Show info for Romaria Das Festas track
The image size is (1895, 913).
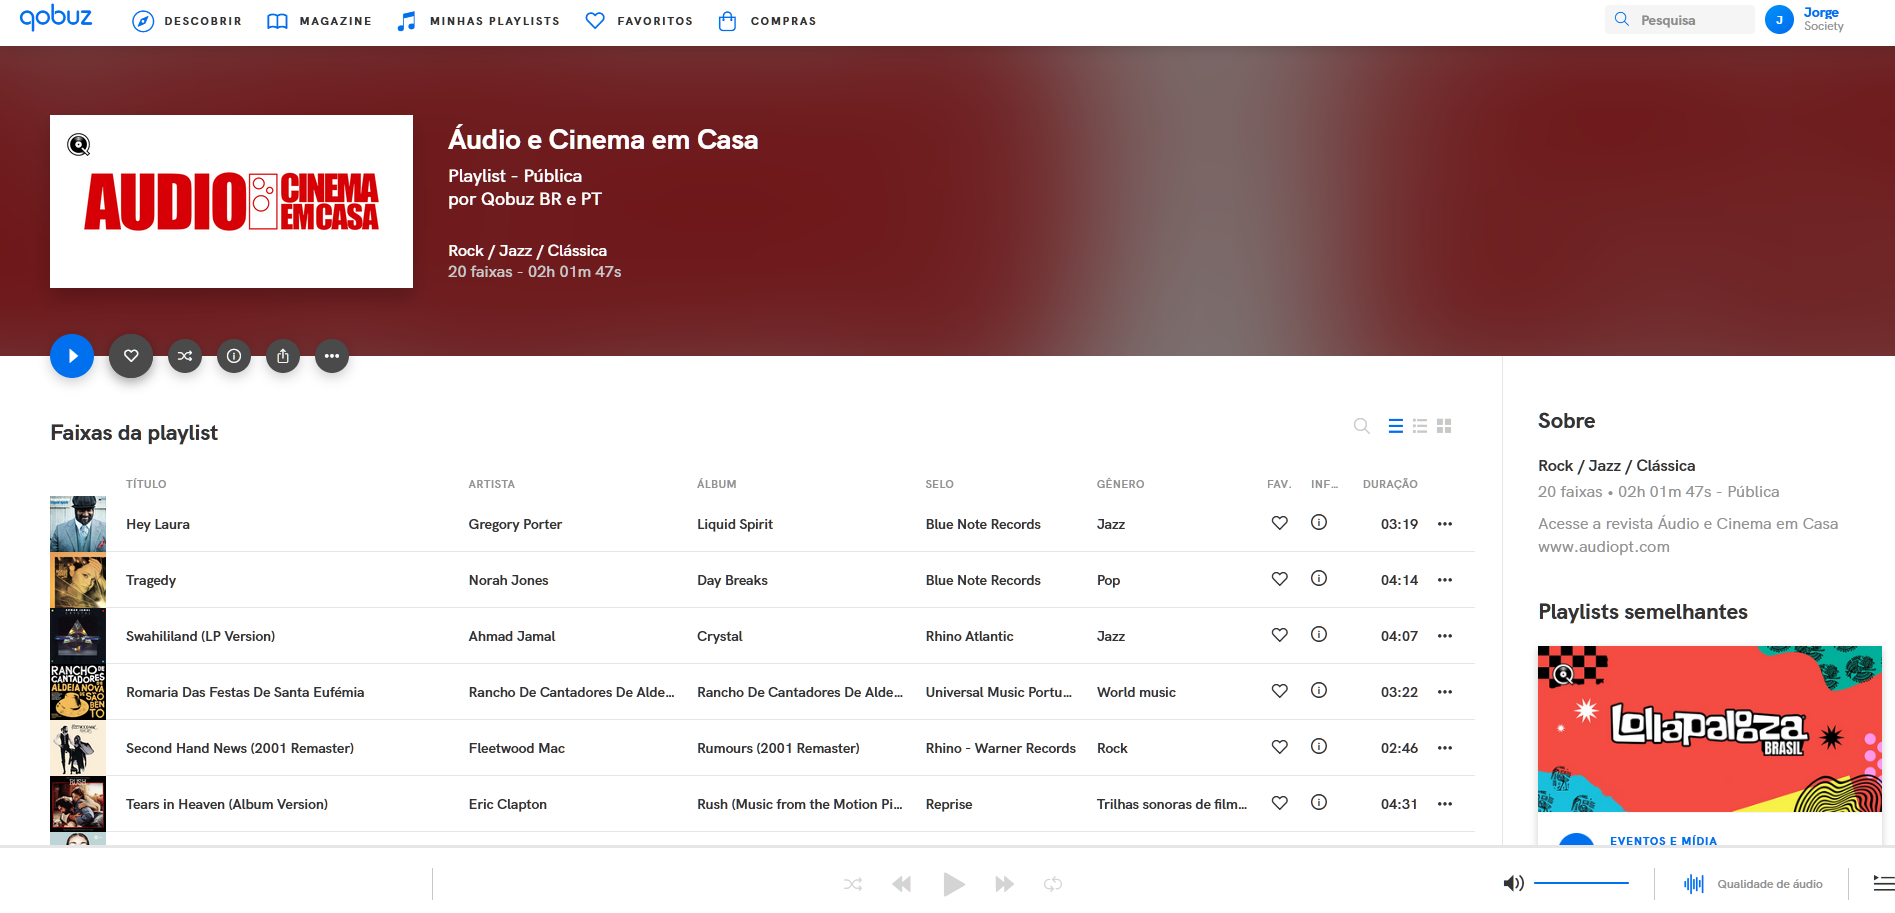click(1319, 690)
